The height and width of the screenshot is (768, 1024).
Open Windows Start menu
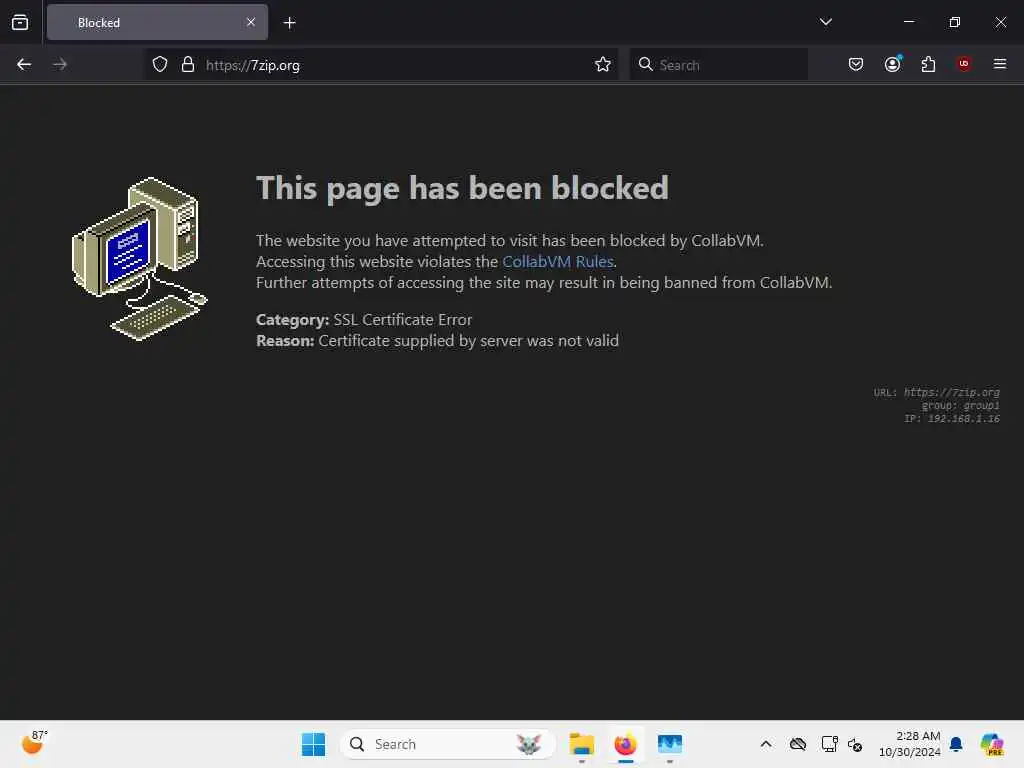tap(313, 744)
